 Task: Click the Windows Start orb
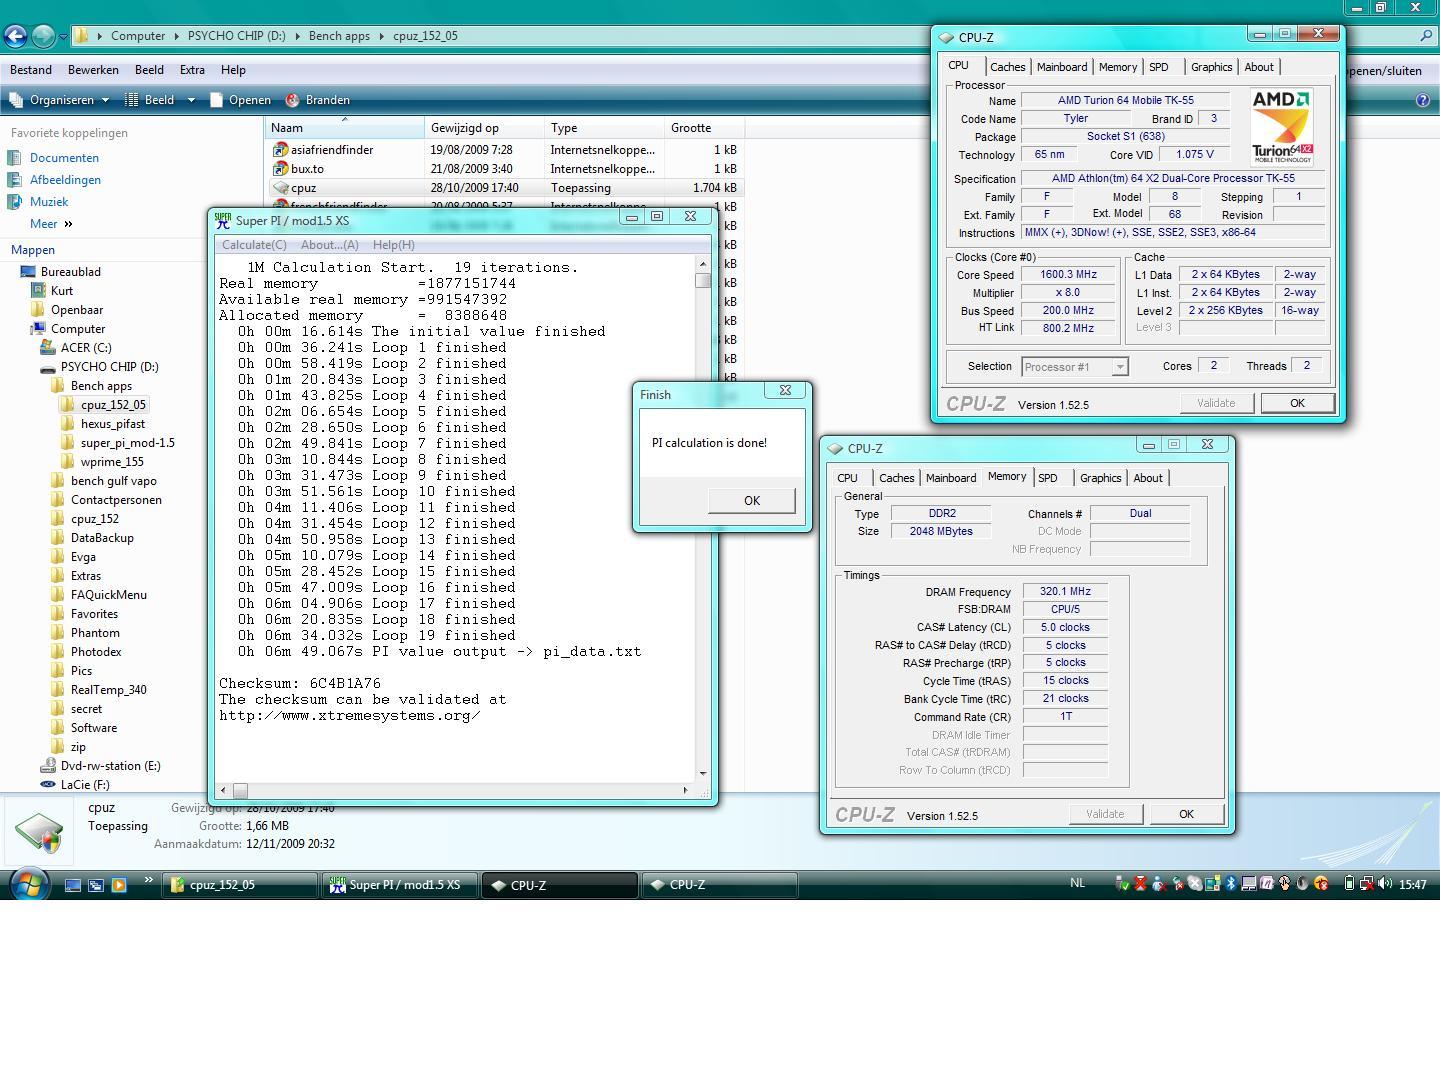(x=30, y=885)
